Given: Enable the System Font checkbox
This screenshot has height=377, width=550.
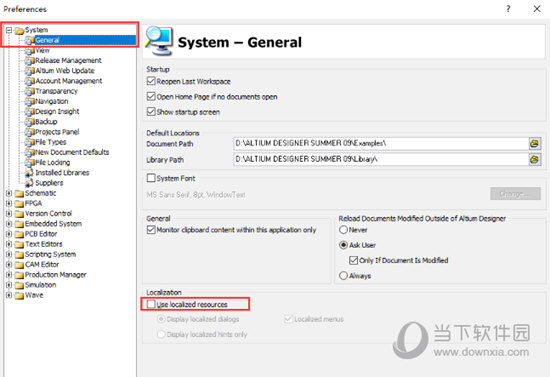Looking at the screenshot, I should pos(151,178).
